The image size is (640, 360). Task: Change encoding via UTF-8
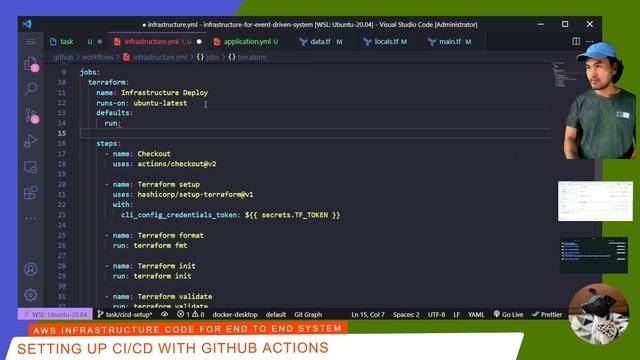coord(436,314)
